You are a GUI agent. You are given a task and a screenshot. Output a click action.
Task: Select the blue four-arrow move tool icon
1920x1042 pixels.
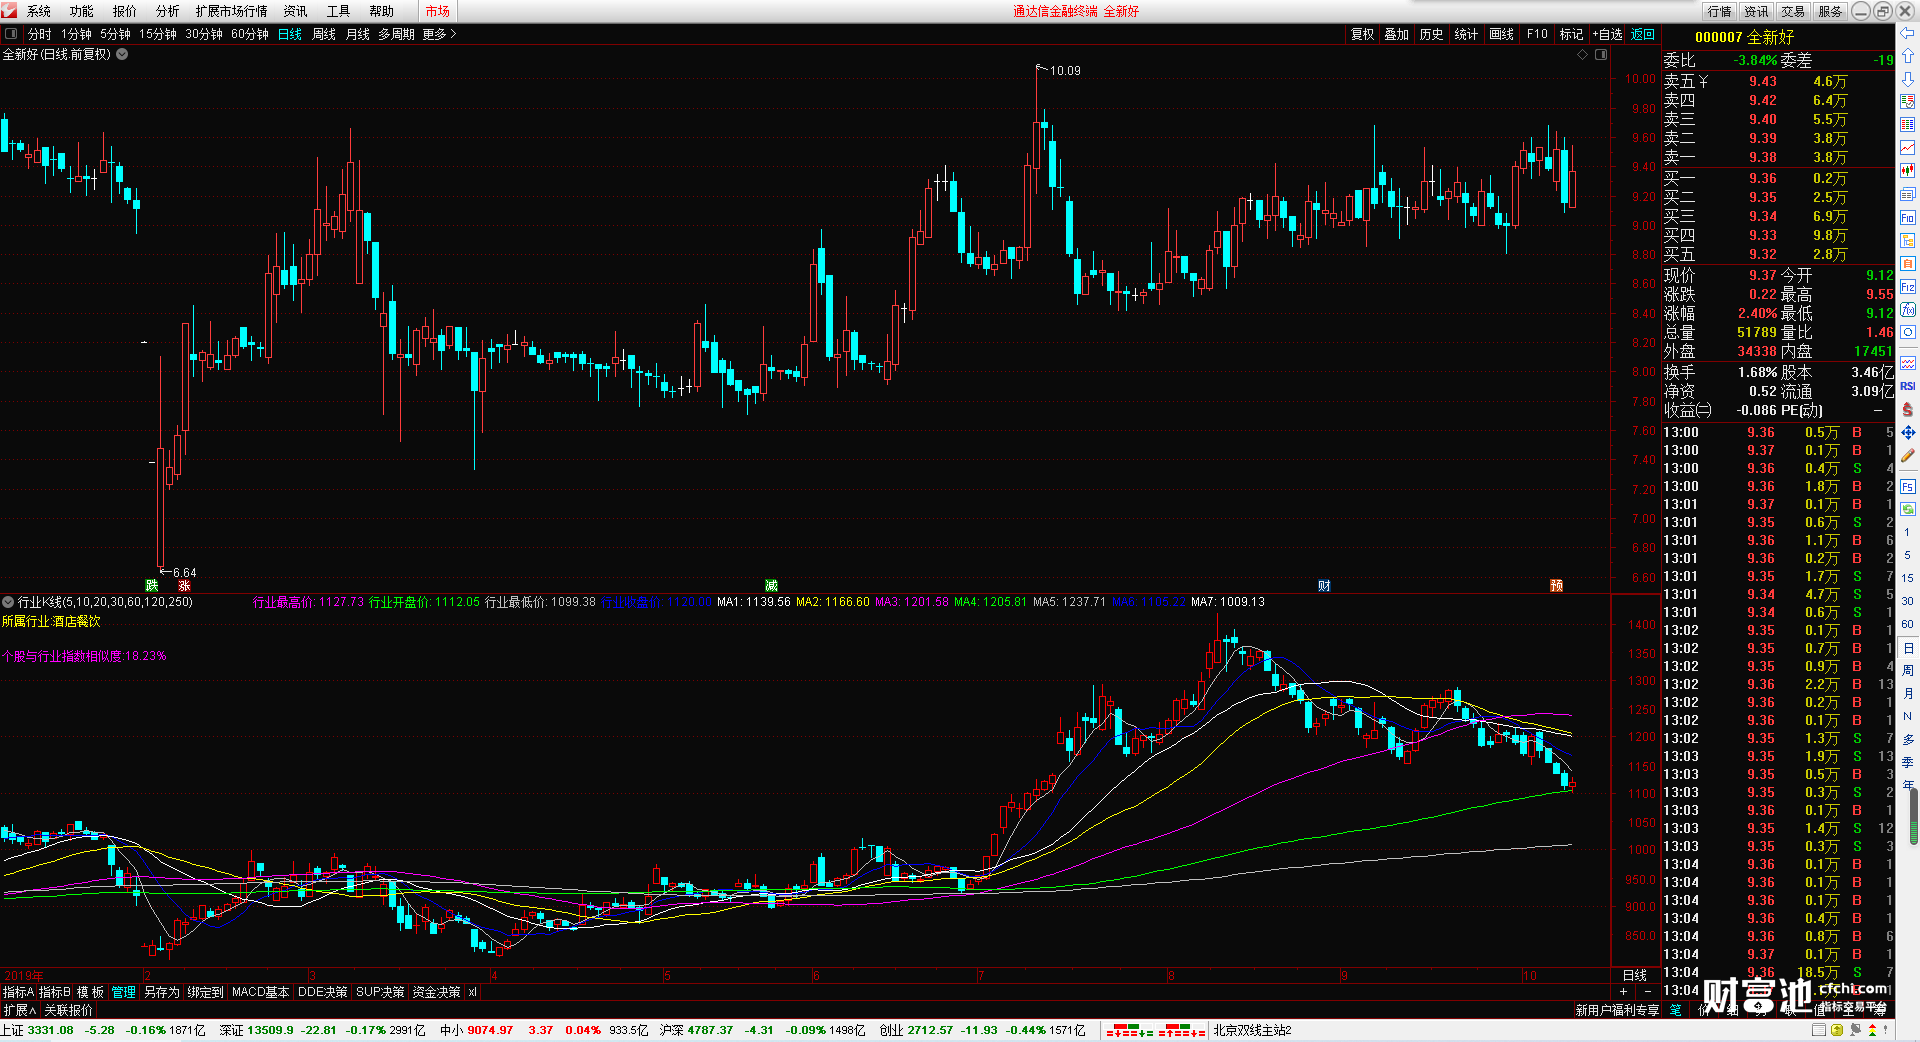1908,432
